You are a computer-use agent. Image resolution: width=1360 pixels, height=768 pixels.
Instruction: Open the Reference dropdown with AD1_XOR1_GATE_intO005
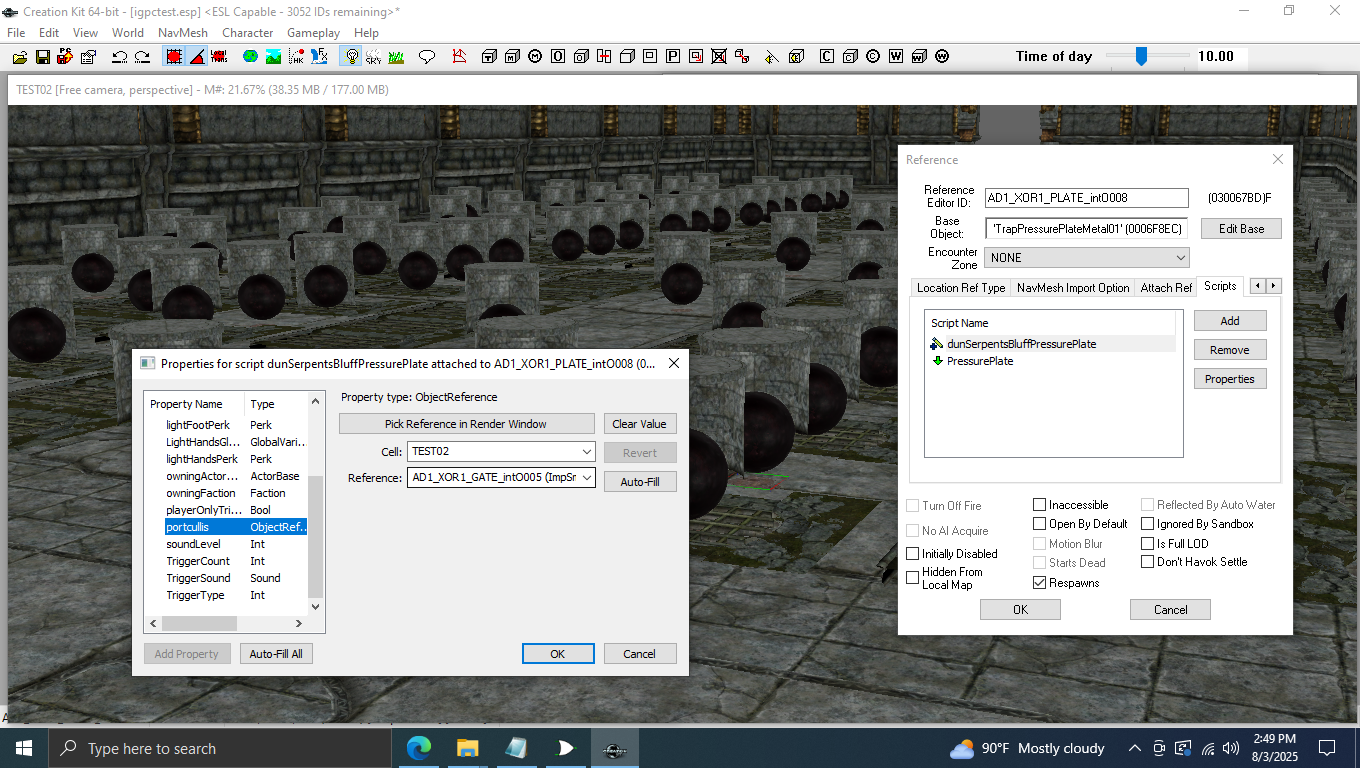(x=501, y=478)
